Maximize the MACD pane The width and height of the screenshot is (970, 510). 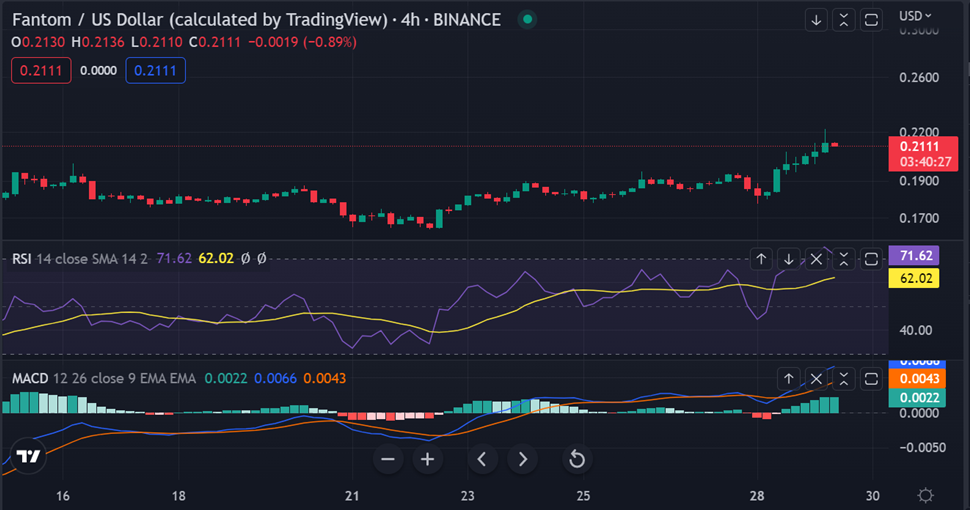pyautogui.click(x=871, y=378)
